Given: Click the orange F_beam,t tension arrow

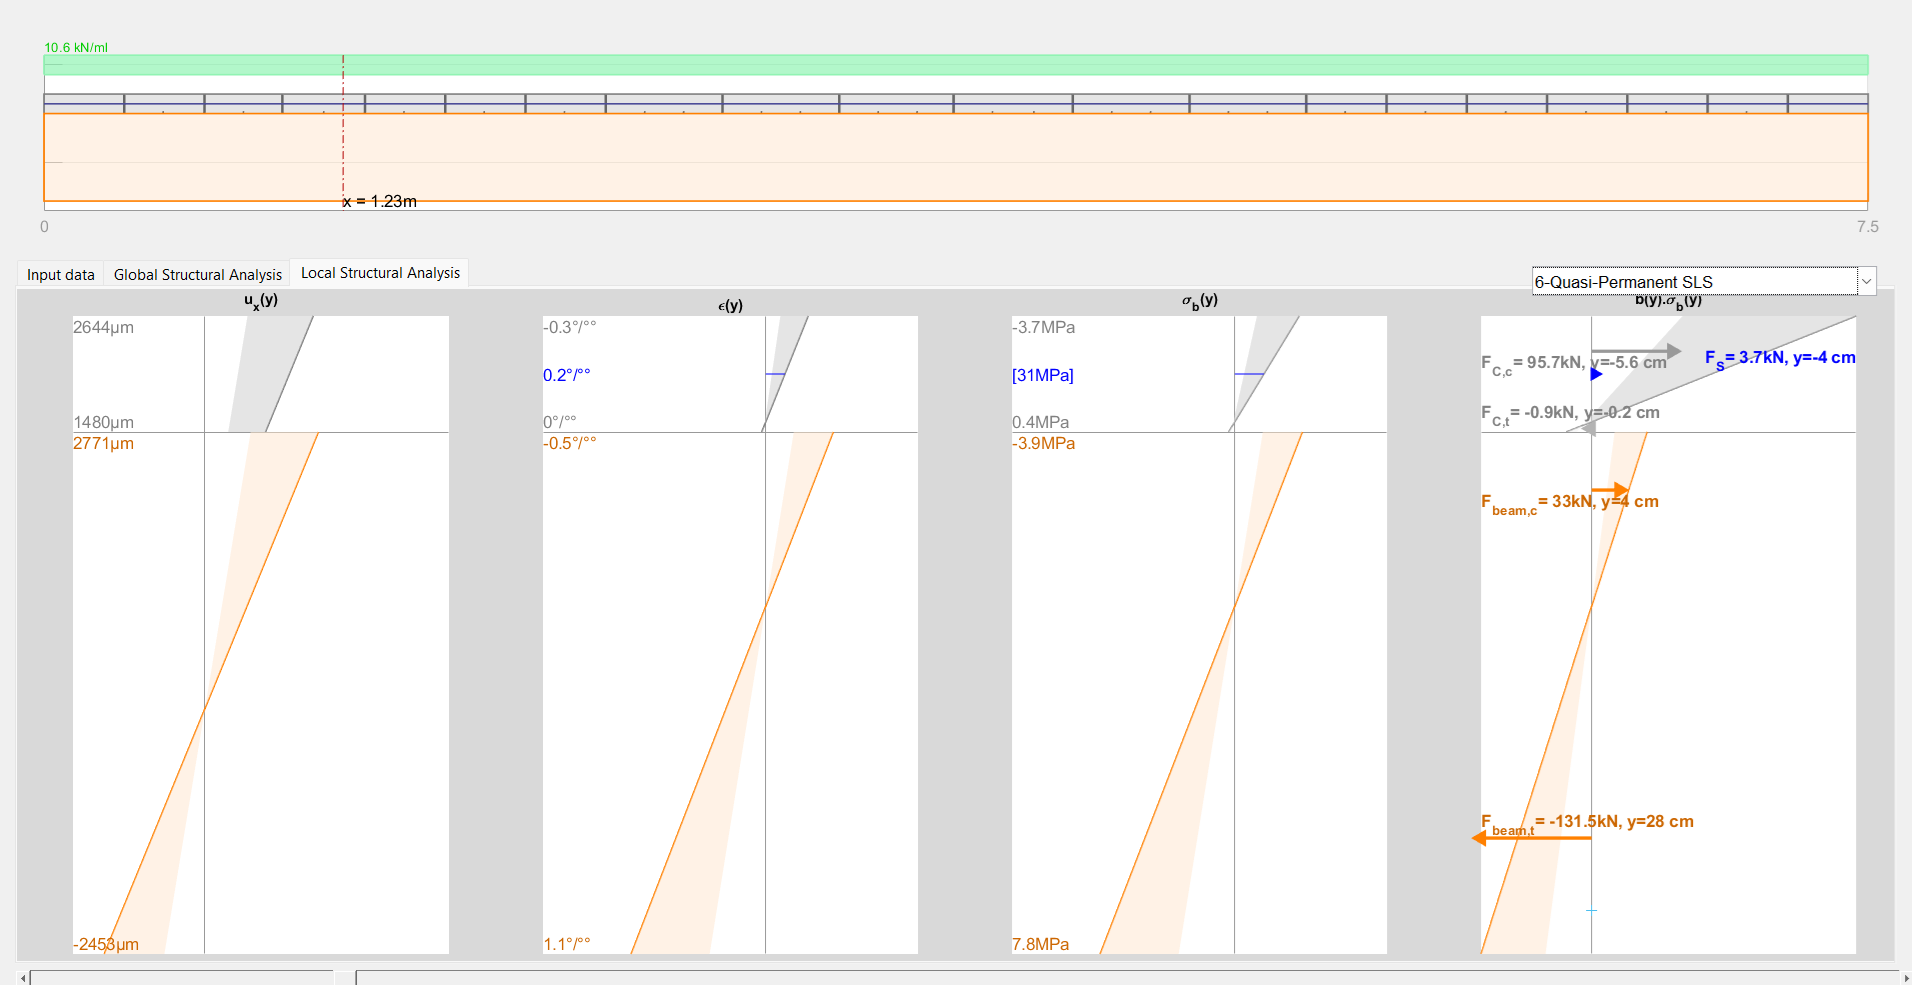Looking at the screenshot, I should [x=1530, y=838].
